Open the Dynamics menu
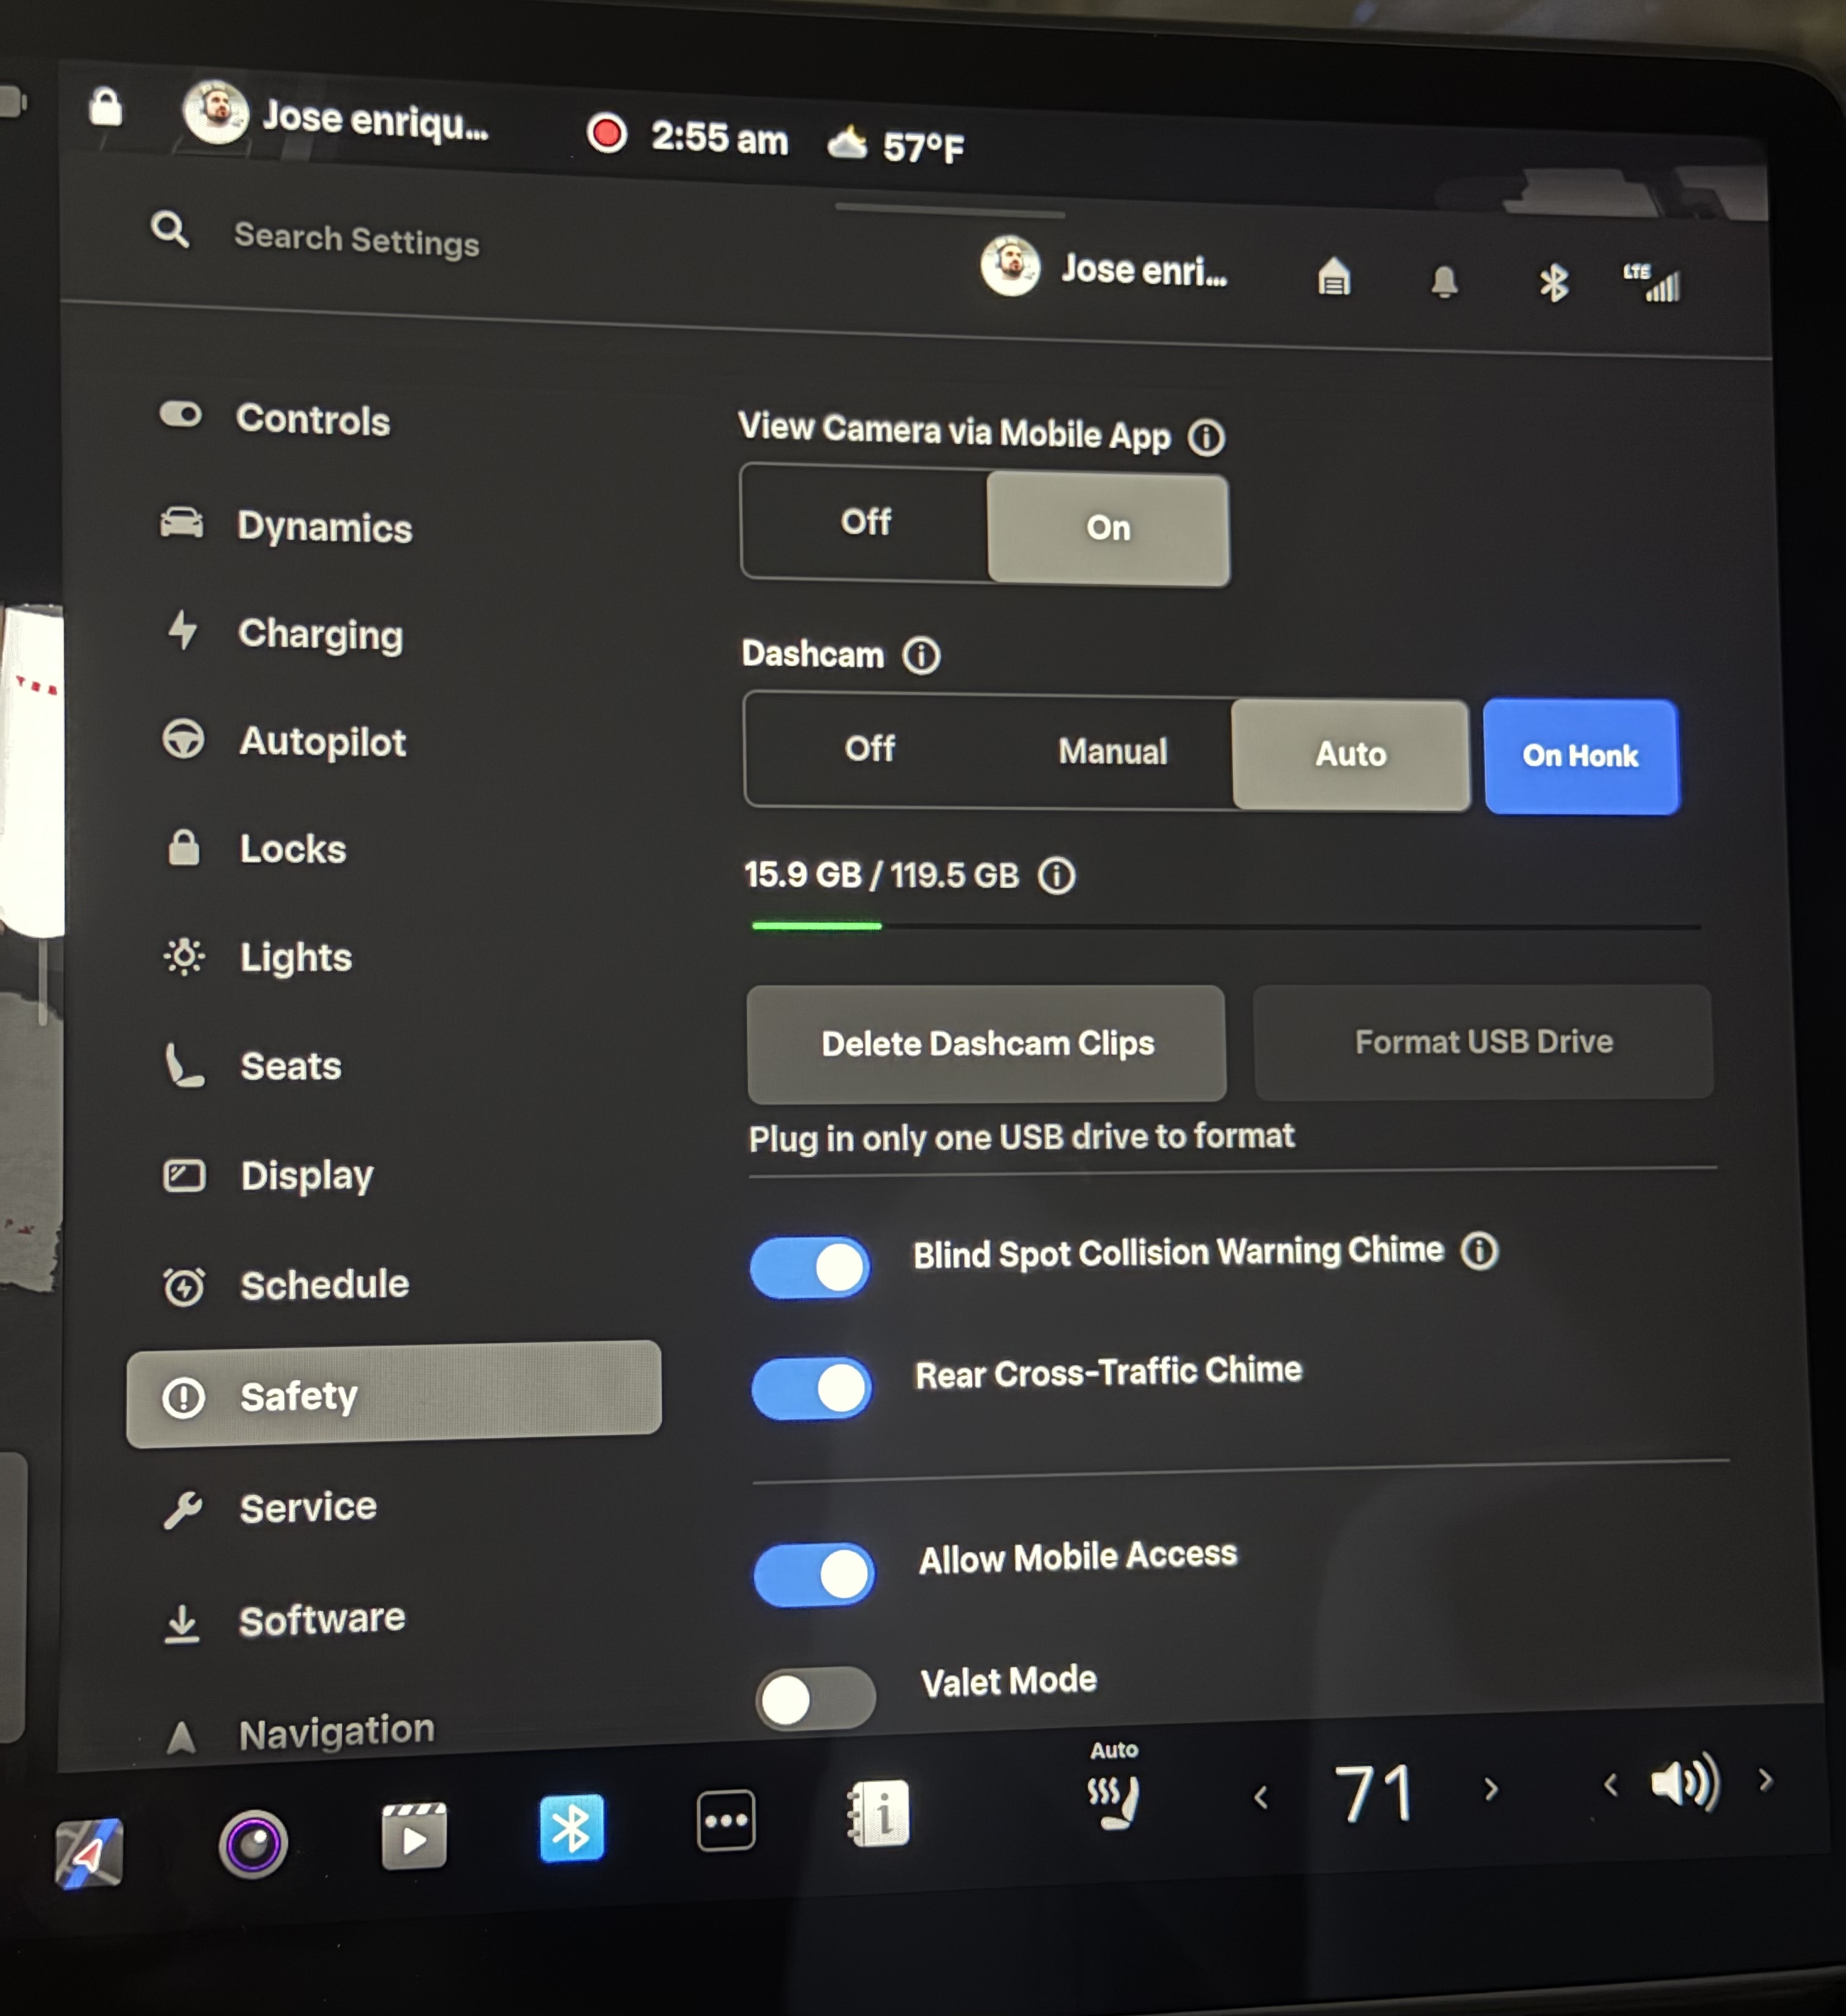The height and width of the screenshot is (2016, 1846). coord(286,526)
